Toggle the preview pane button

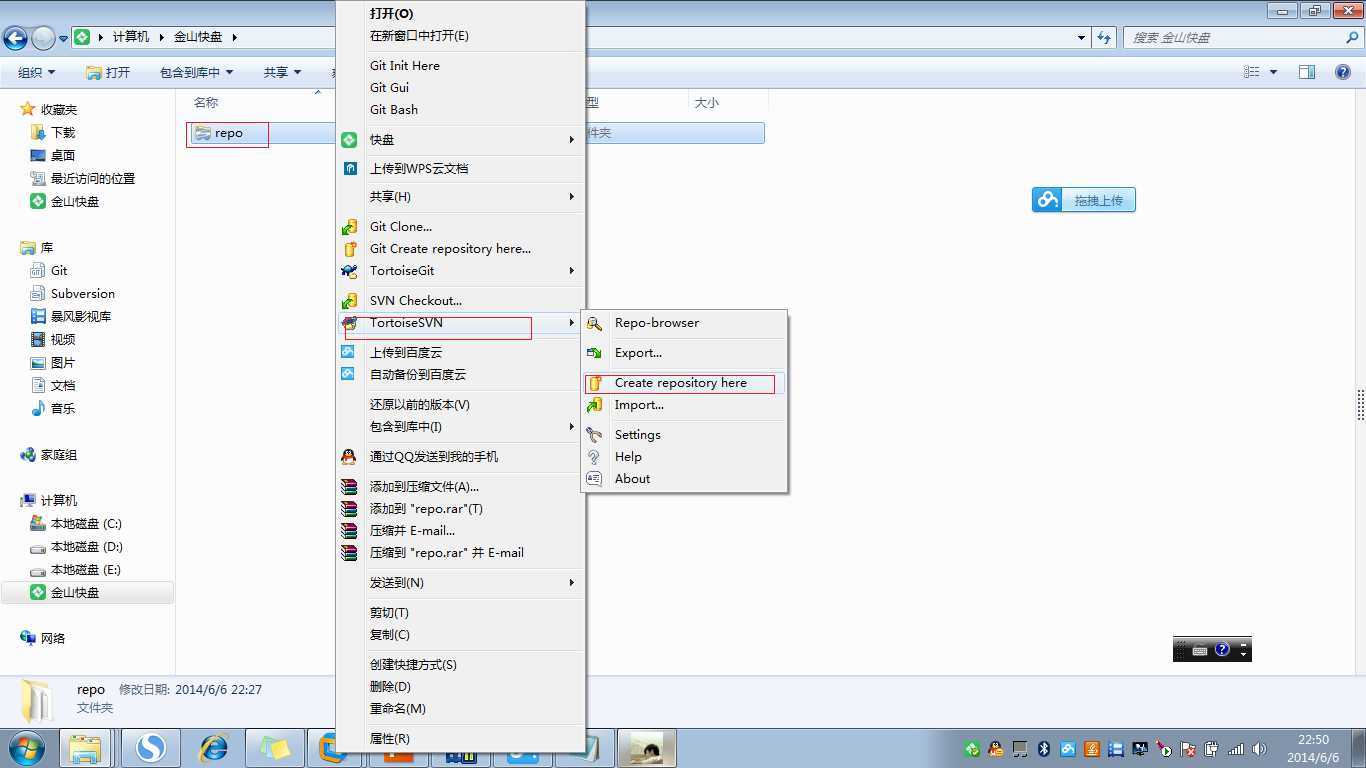click(1307, 72)
